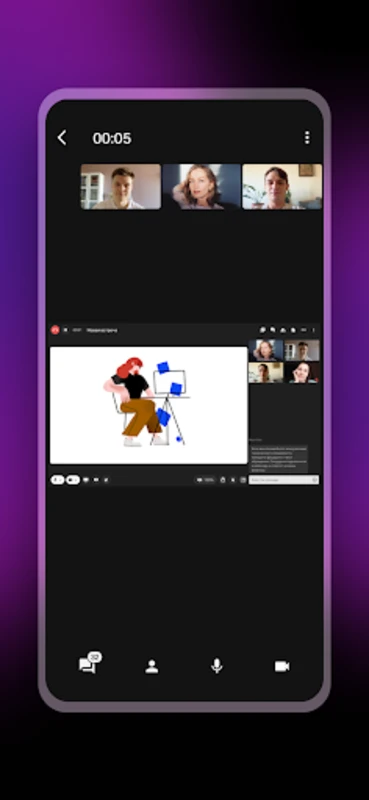Select the man's video thumbnail on the left
This screenshot has height=800, width=369.
120,187
